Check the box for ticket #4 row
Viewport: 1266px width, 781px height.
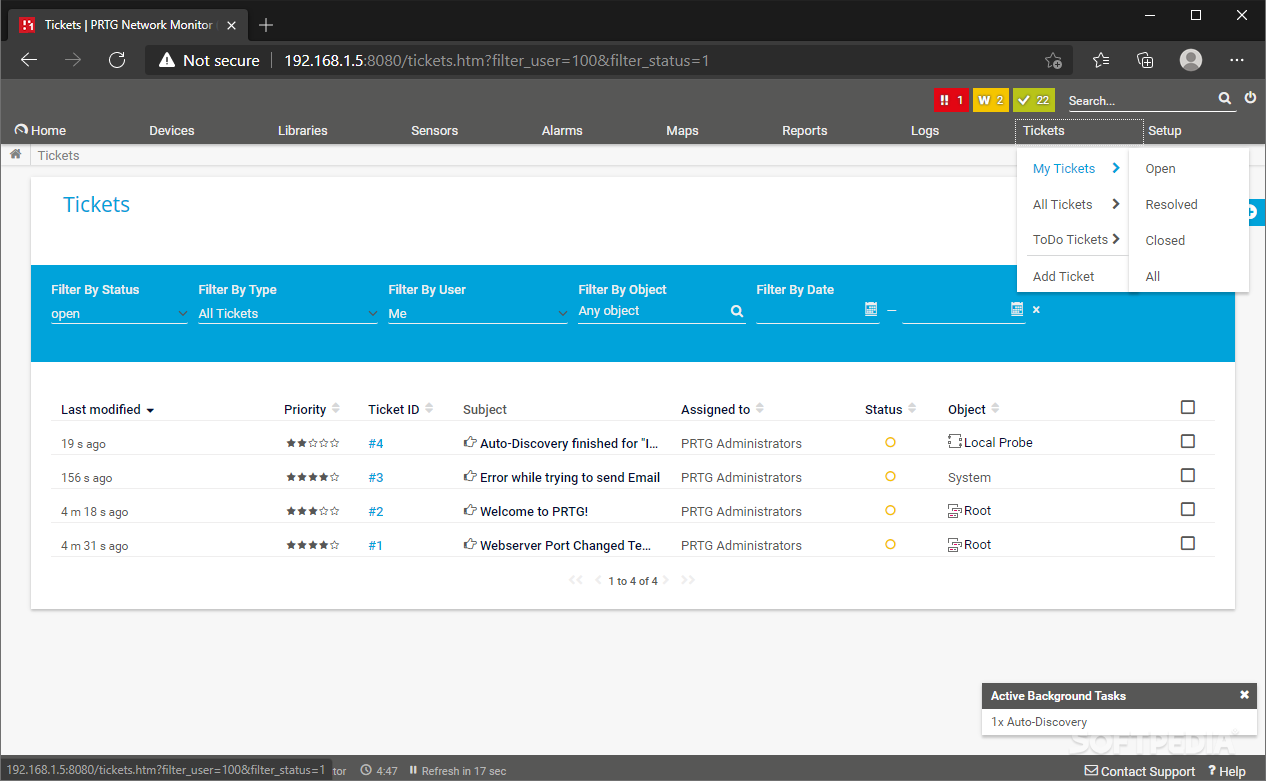[1188, 441]
